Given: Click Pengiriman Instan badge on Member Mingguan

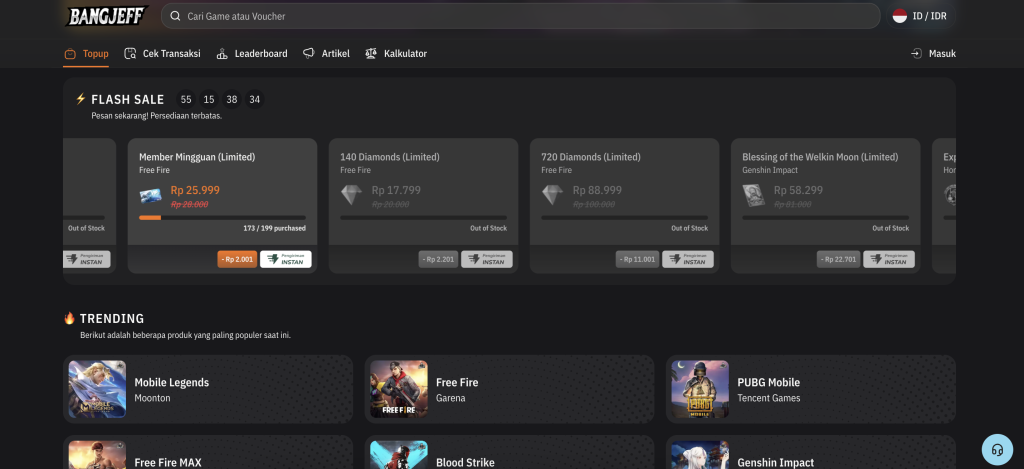Looking at the screenshot, I should tap(285, 259).
